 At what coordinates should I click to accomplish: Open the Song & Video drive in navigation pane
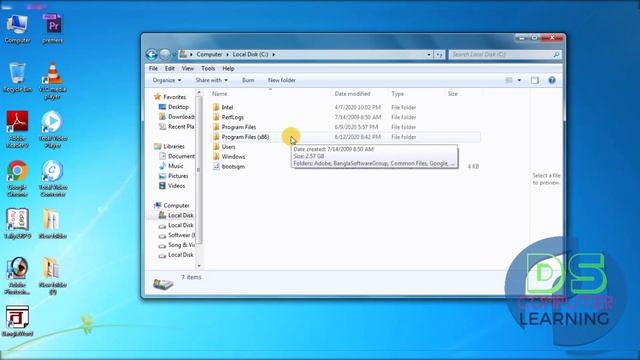tap(177, 245)
